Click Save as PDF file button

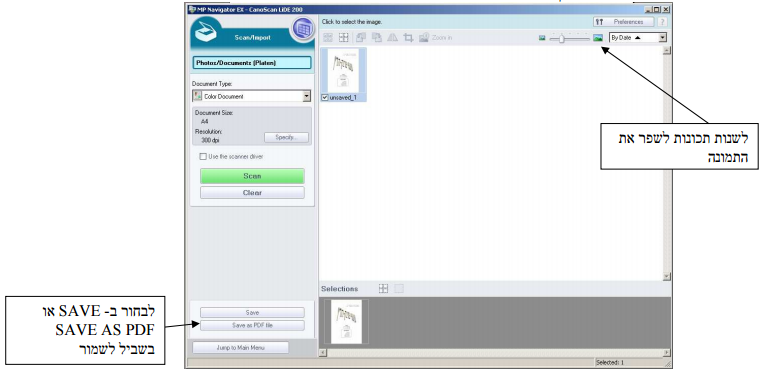click(x=252, y=325)
